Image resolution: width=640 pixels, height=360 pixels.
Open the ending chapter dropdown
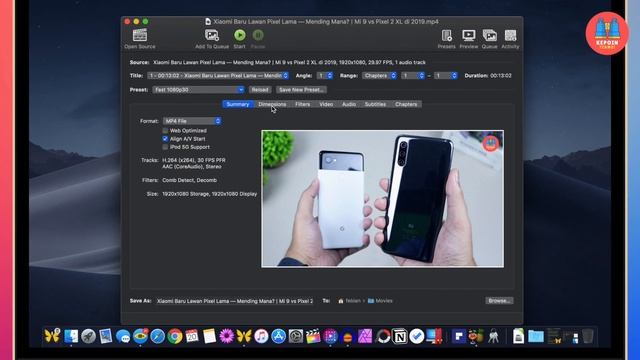coord(446,76)
